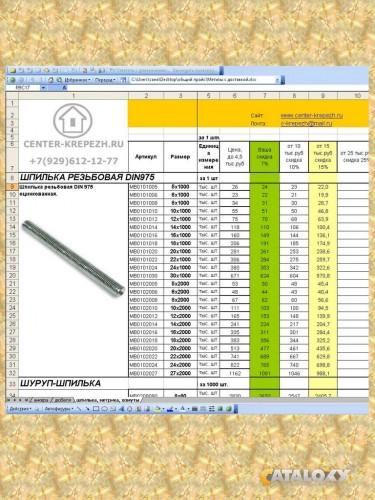Screen dimensions: 375x500
Task: Open the Избранное (Favorites) menu
Action: coord(76,80)
